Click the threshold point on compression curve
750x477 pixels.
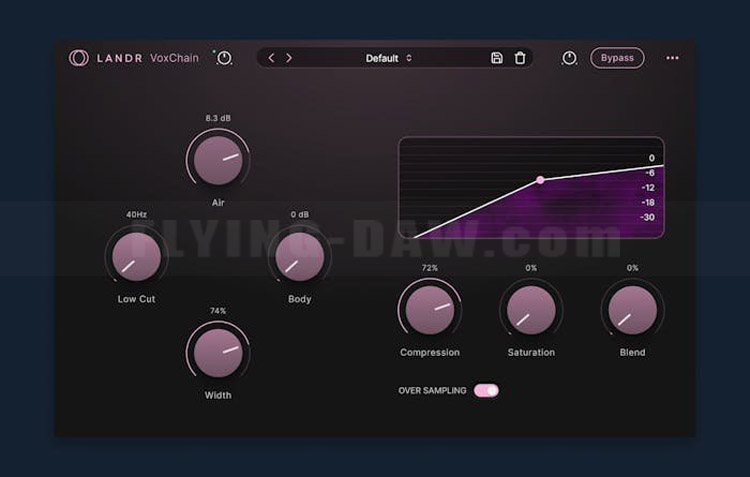(x=540, y=180)
